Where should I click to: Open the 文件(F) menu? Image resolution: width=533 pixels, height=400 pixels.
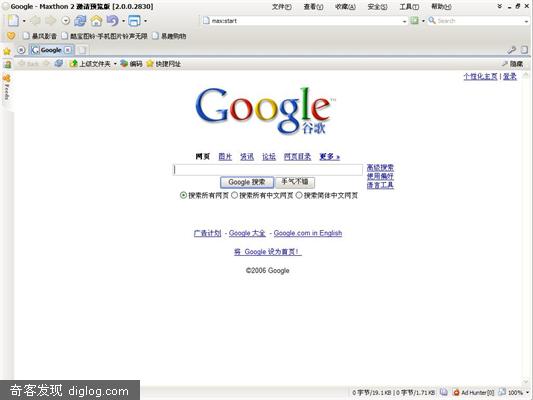(x=282, y=6)
